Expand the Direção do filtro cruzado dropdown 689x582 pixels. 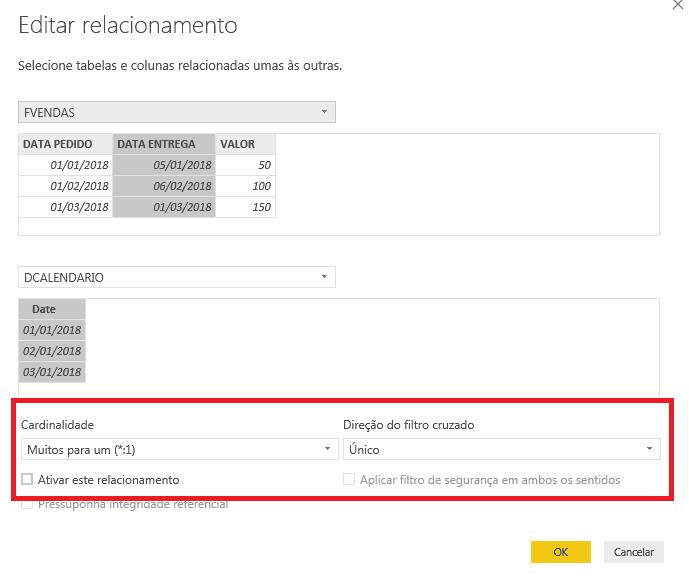(501, 449)
